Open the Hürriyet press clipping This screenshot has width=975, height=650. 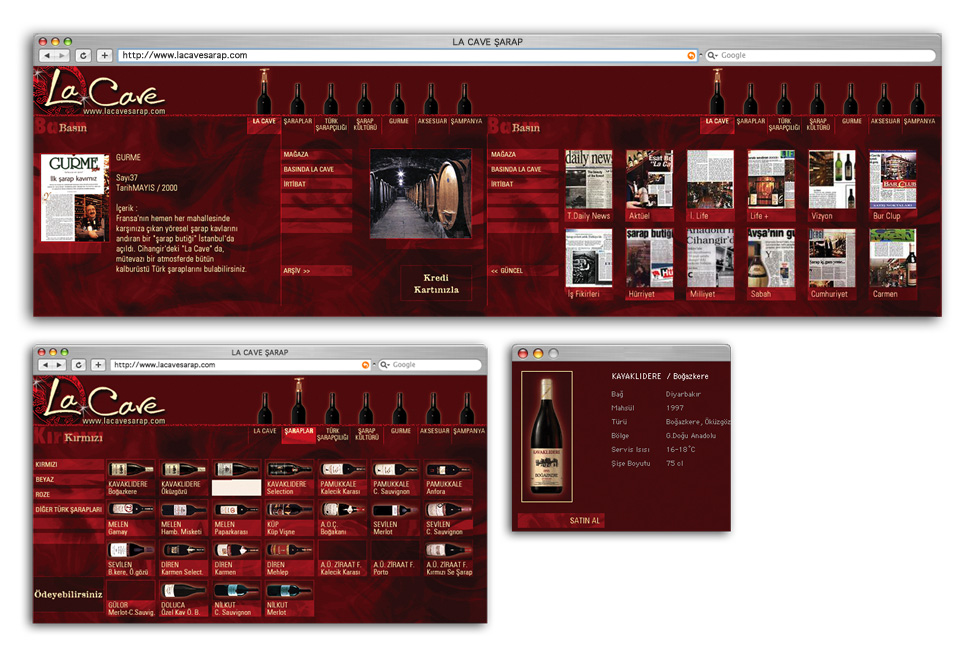649,264
